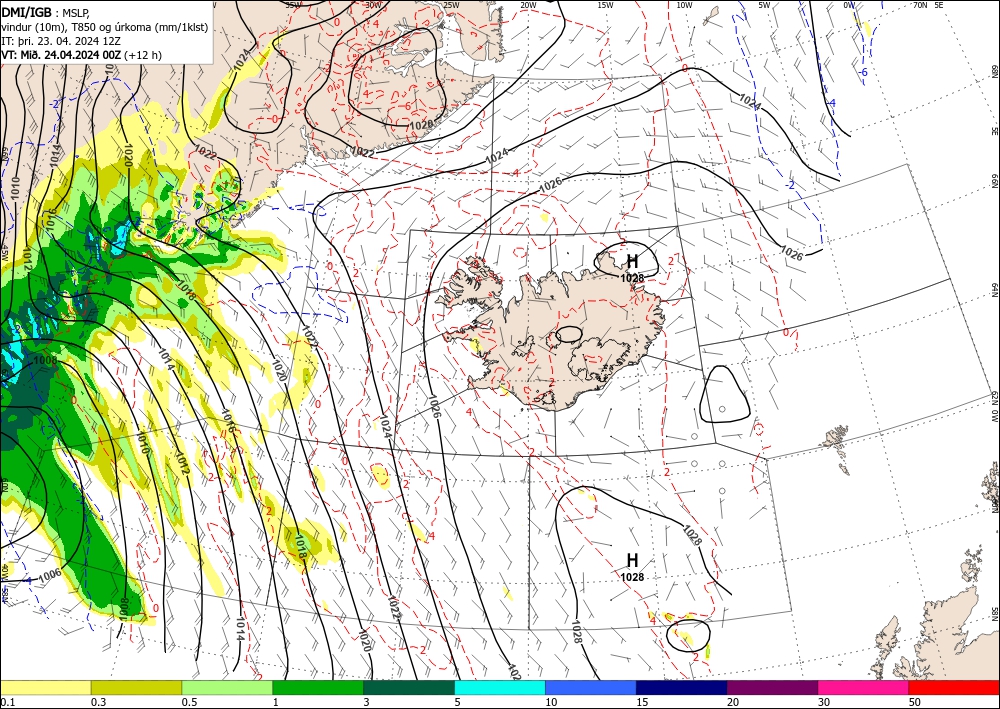The height and width of the screenshot is (709, 1000).
Task: Select the 'IT: þri. 23. 04. 2024 12Z' line
Action: coord(61,41)
